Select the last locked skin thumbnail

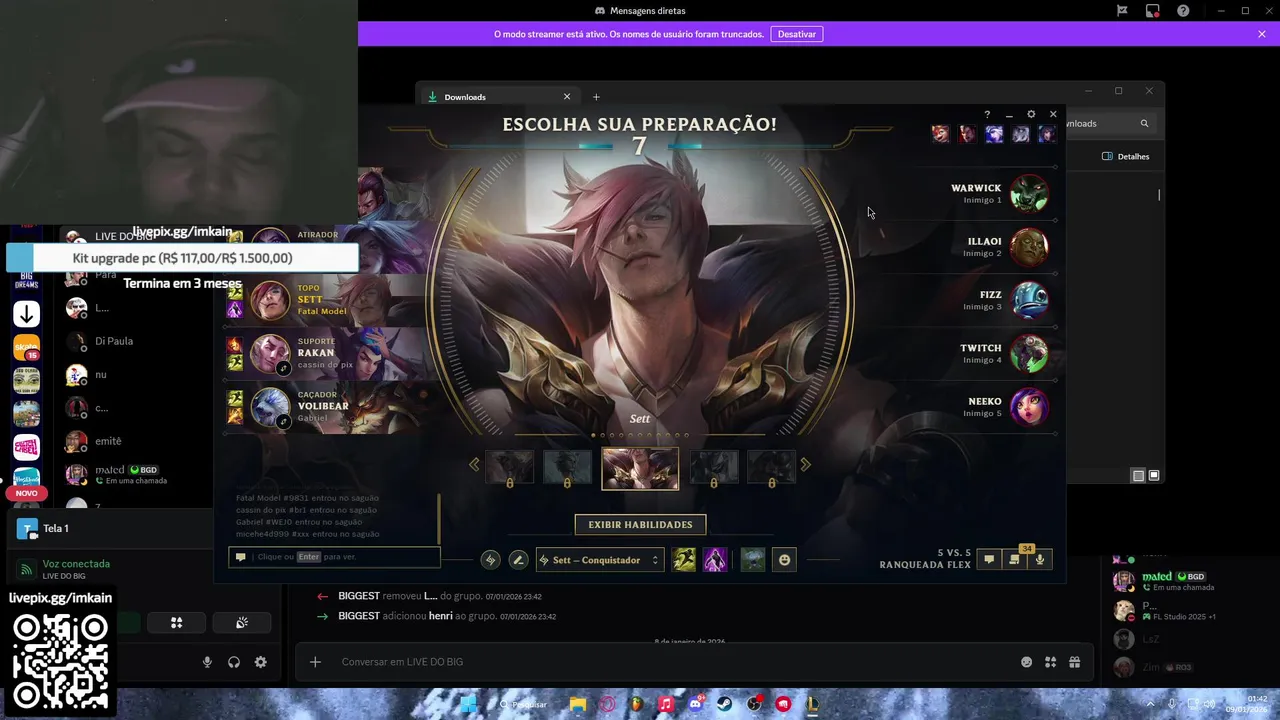click(771, 468)
